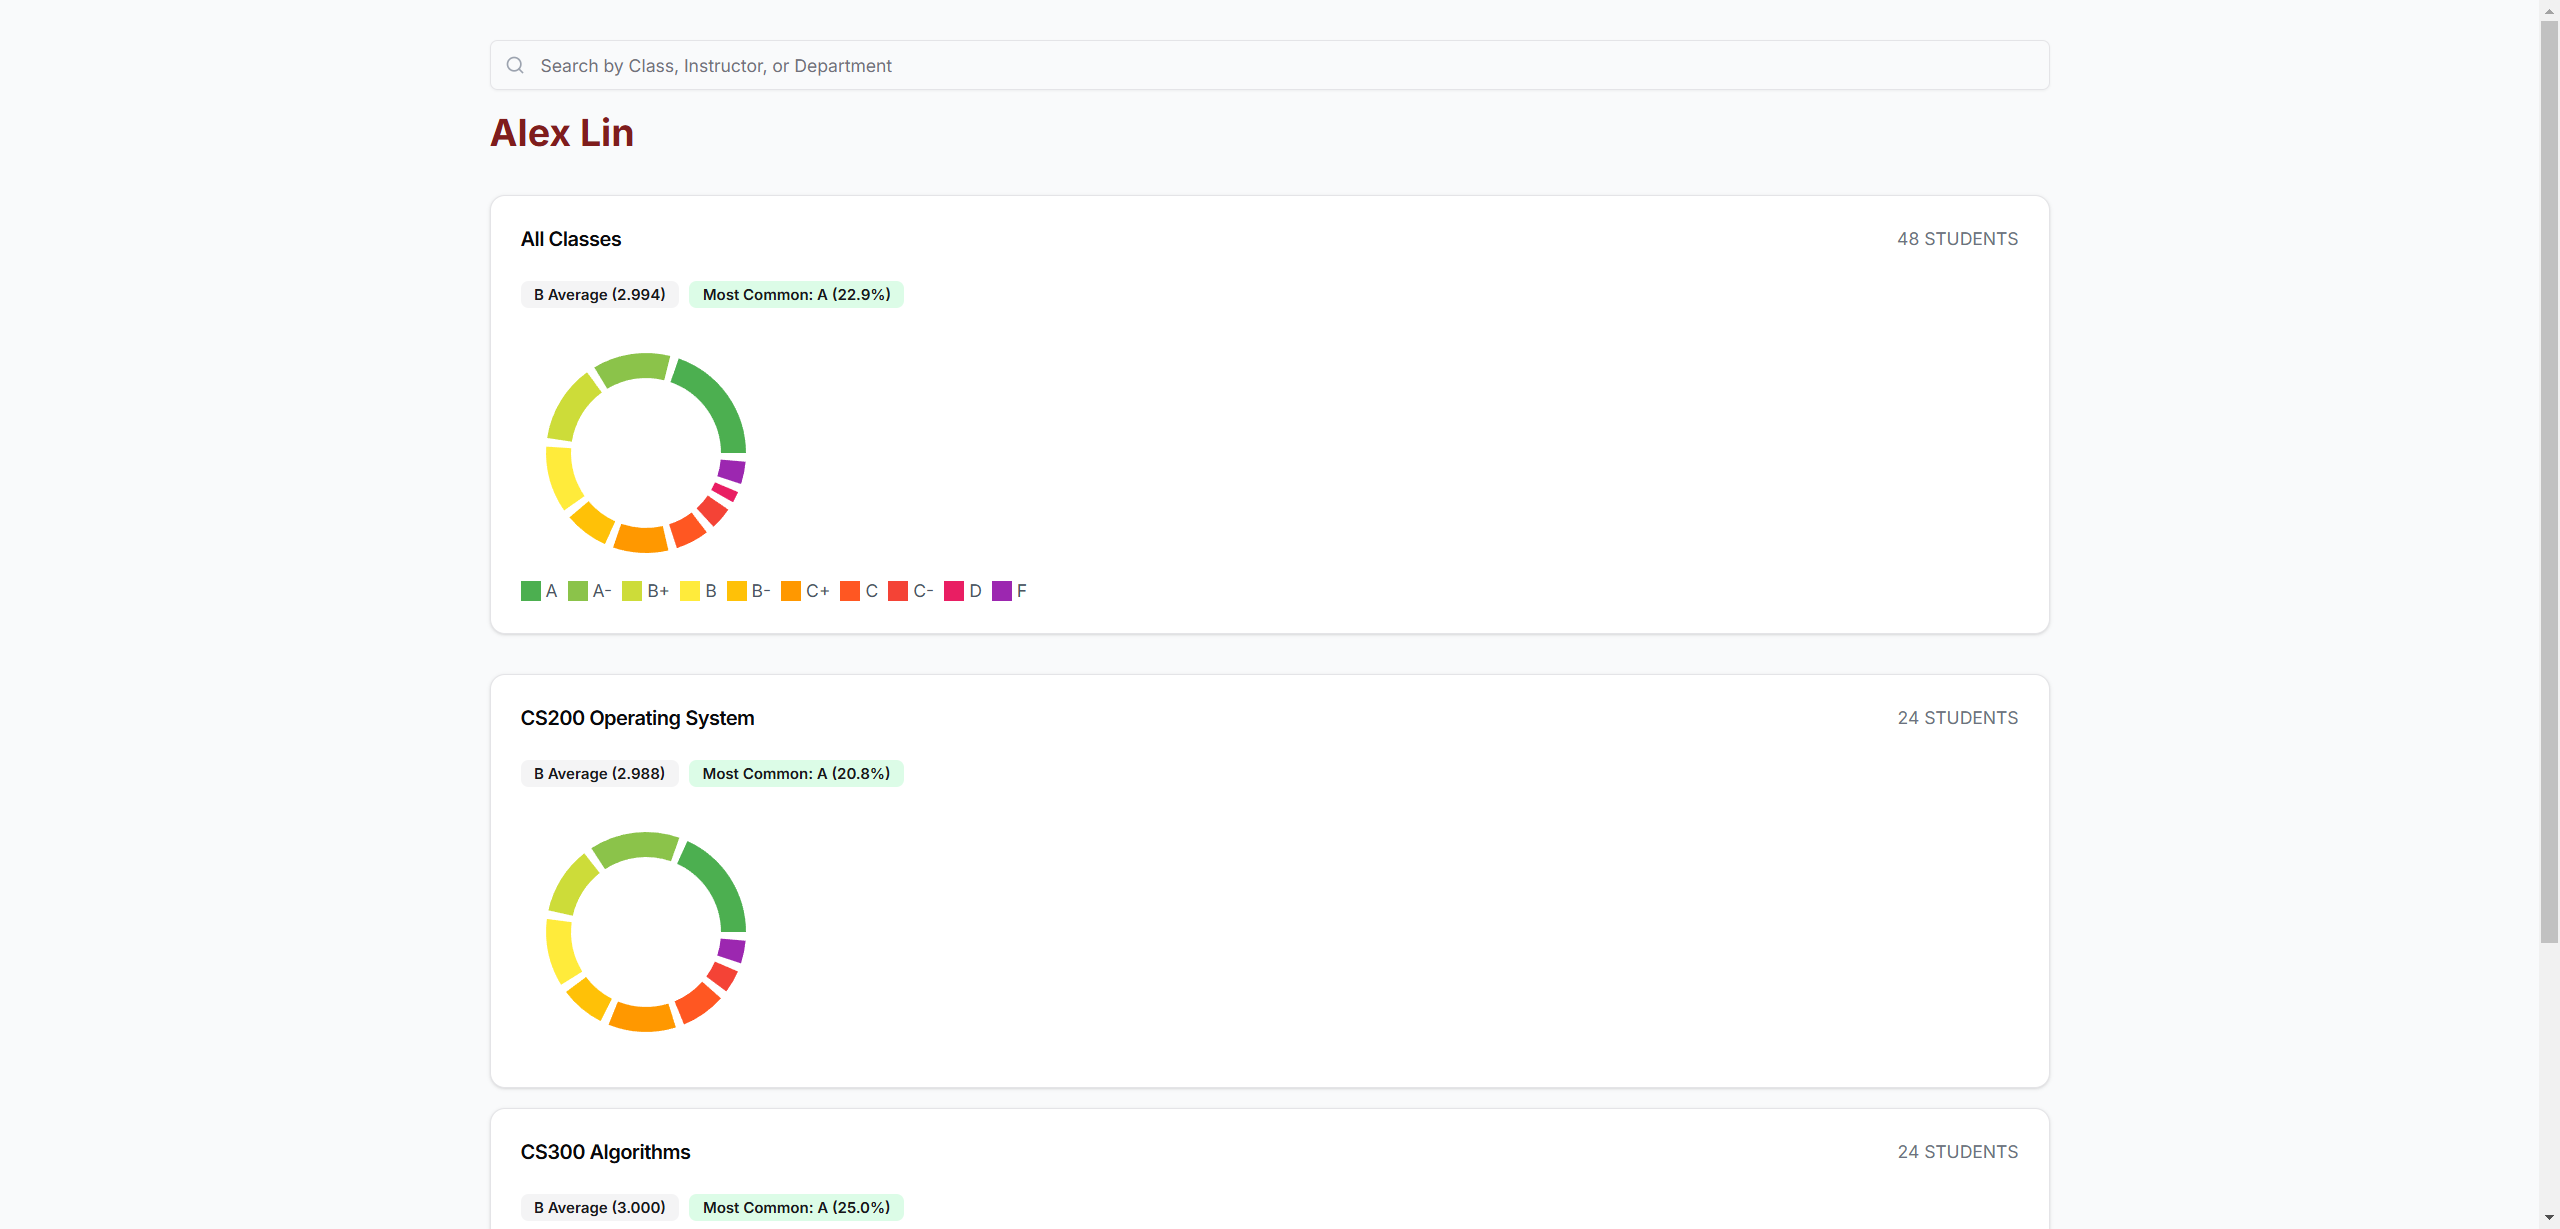
Task: Toggle the B+ legend color box
Action: click(632, 591)
